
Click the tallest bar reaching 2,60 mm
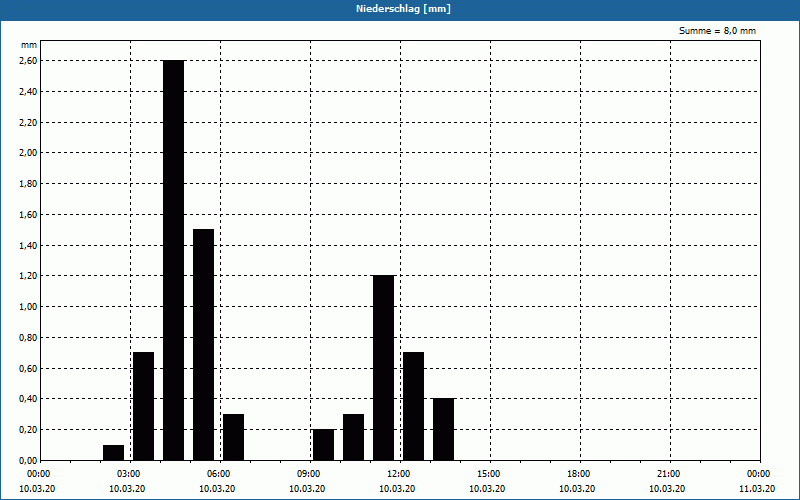point(173,260)
